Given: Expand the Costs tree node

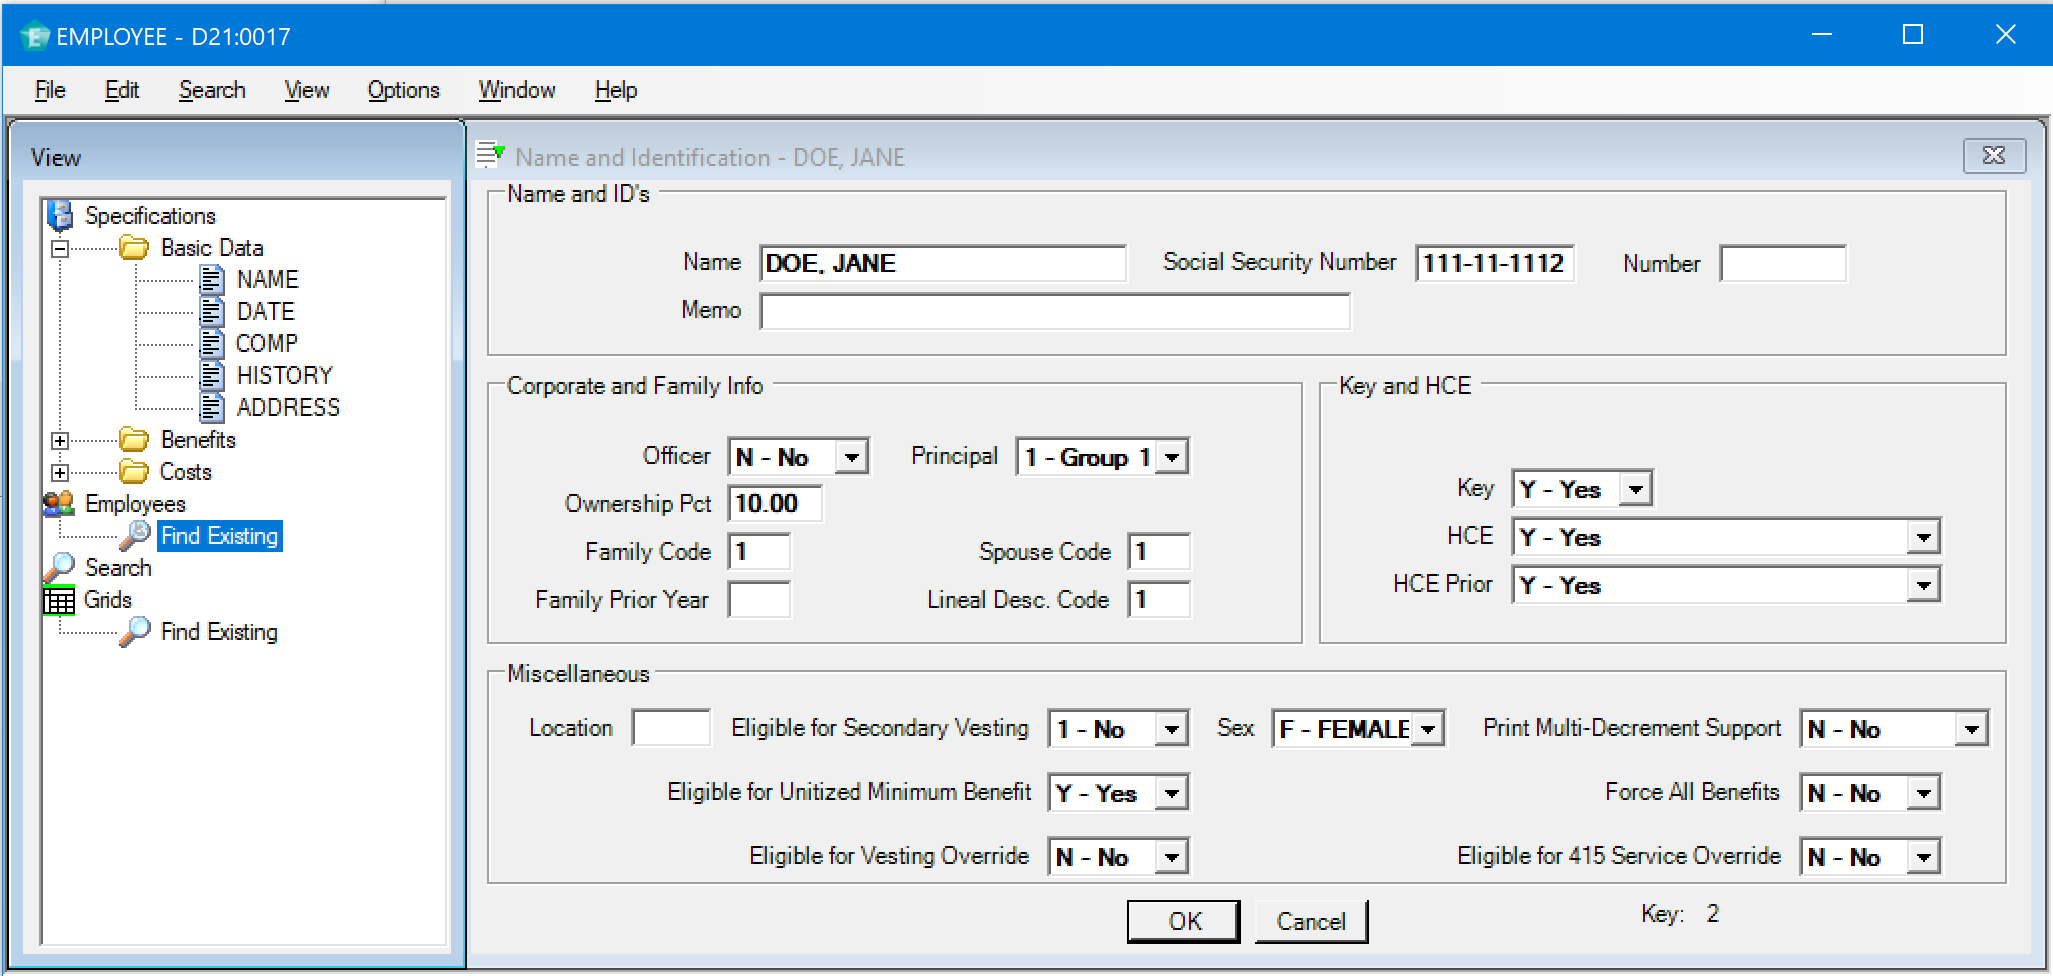Looking at the screenshot, I should (x=60, y=472).
